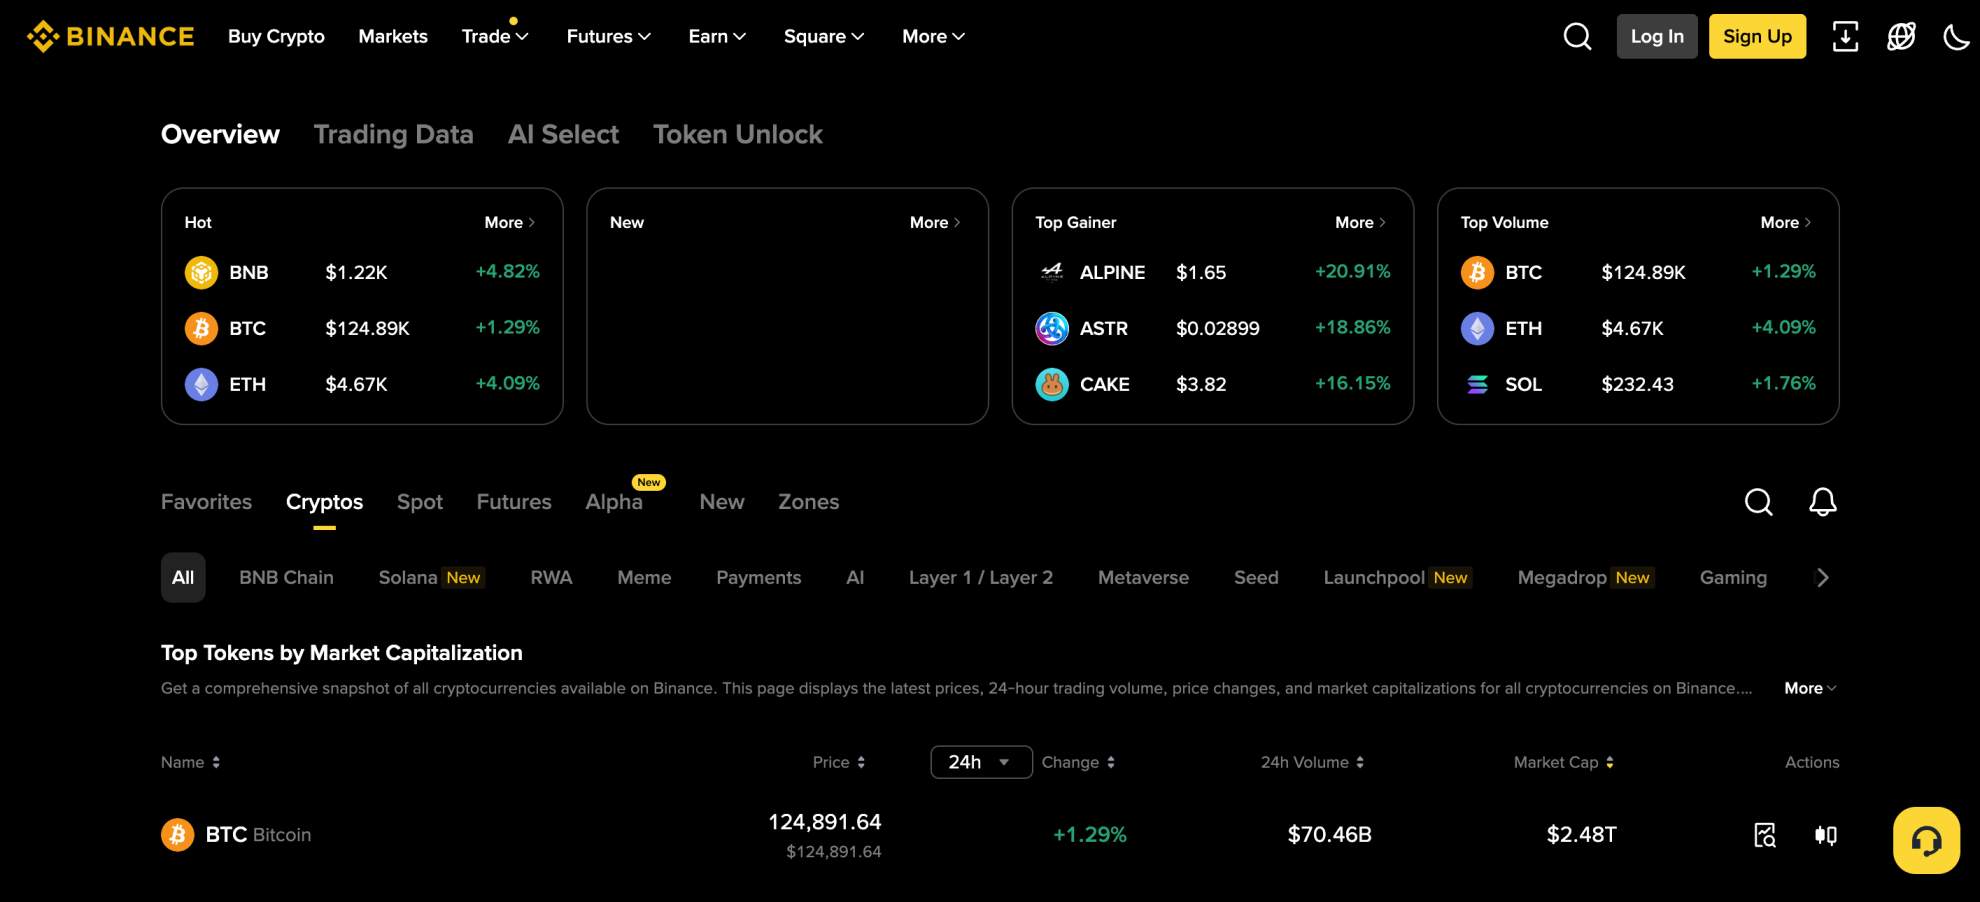
Task: Switch to the Token Unlock tab
Action: [738, 134]
